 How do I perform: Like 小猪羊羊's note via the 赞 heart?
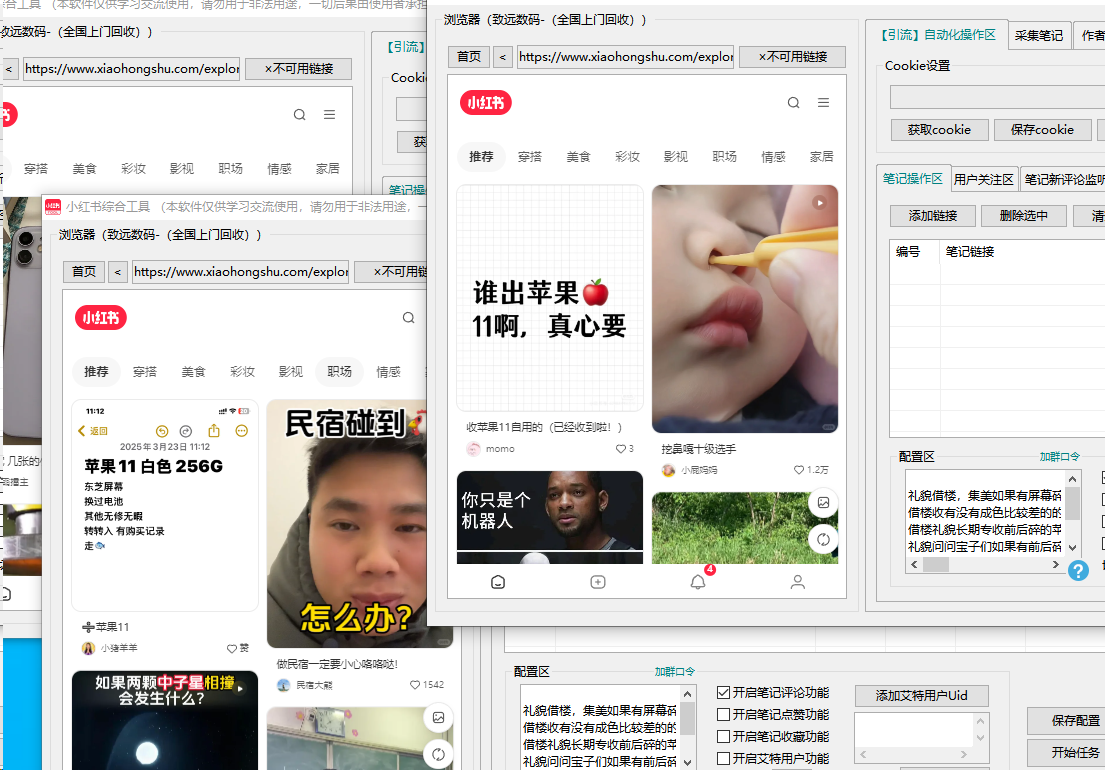(231, 648)
